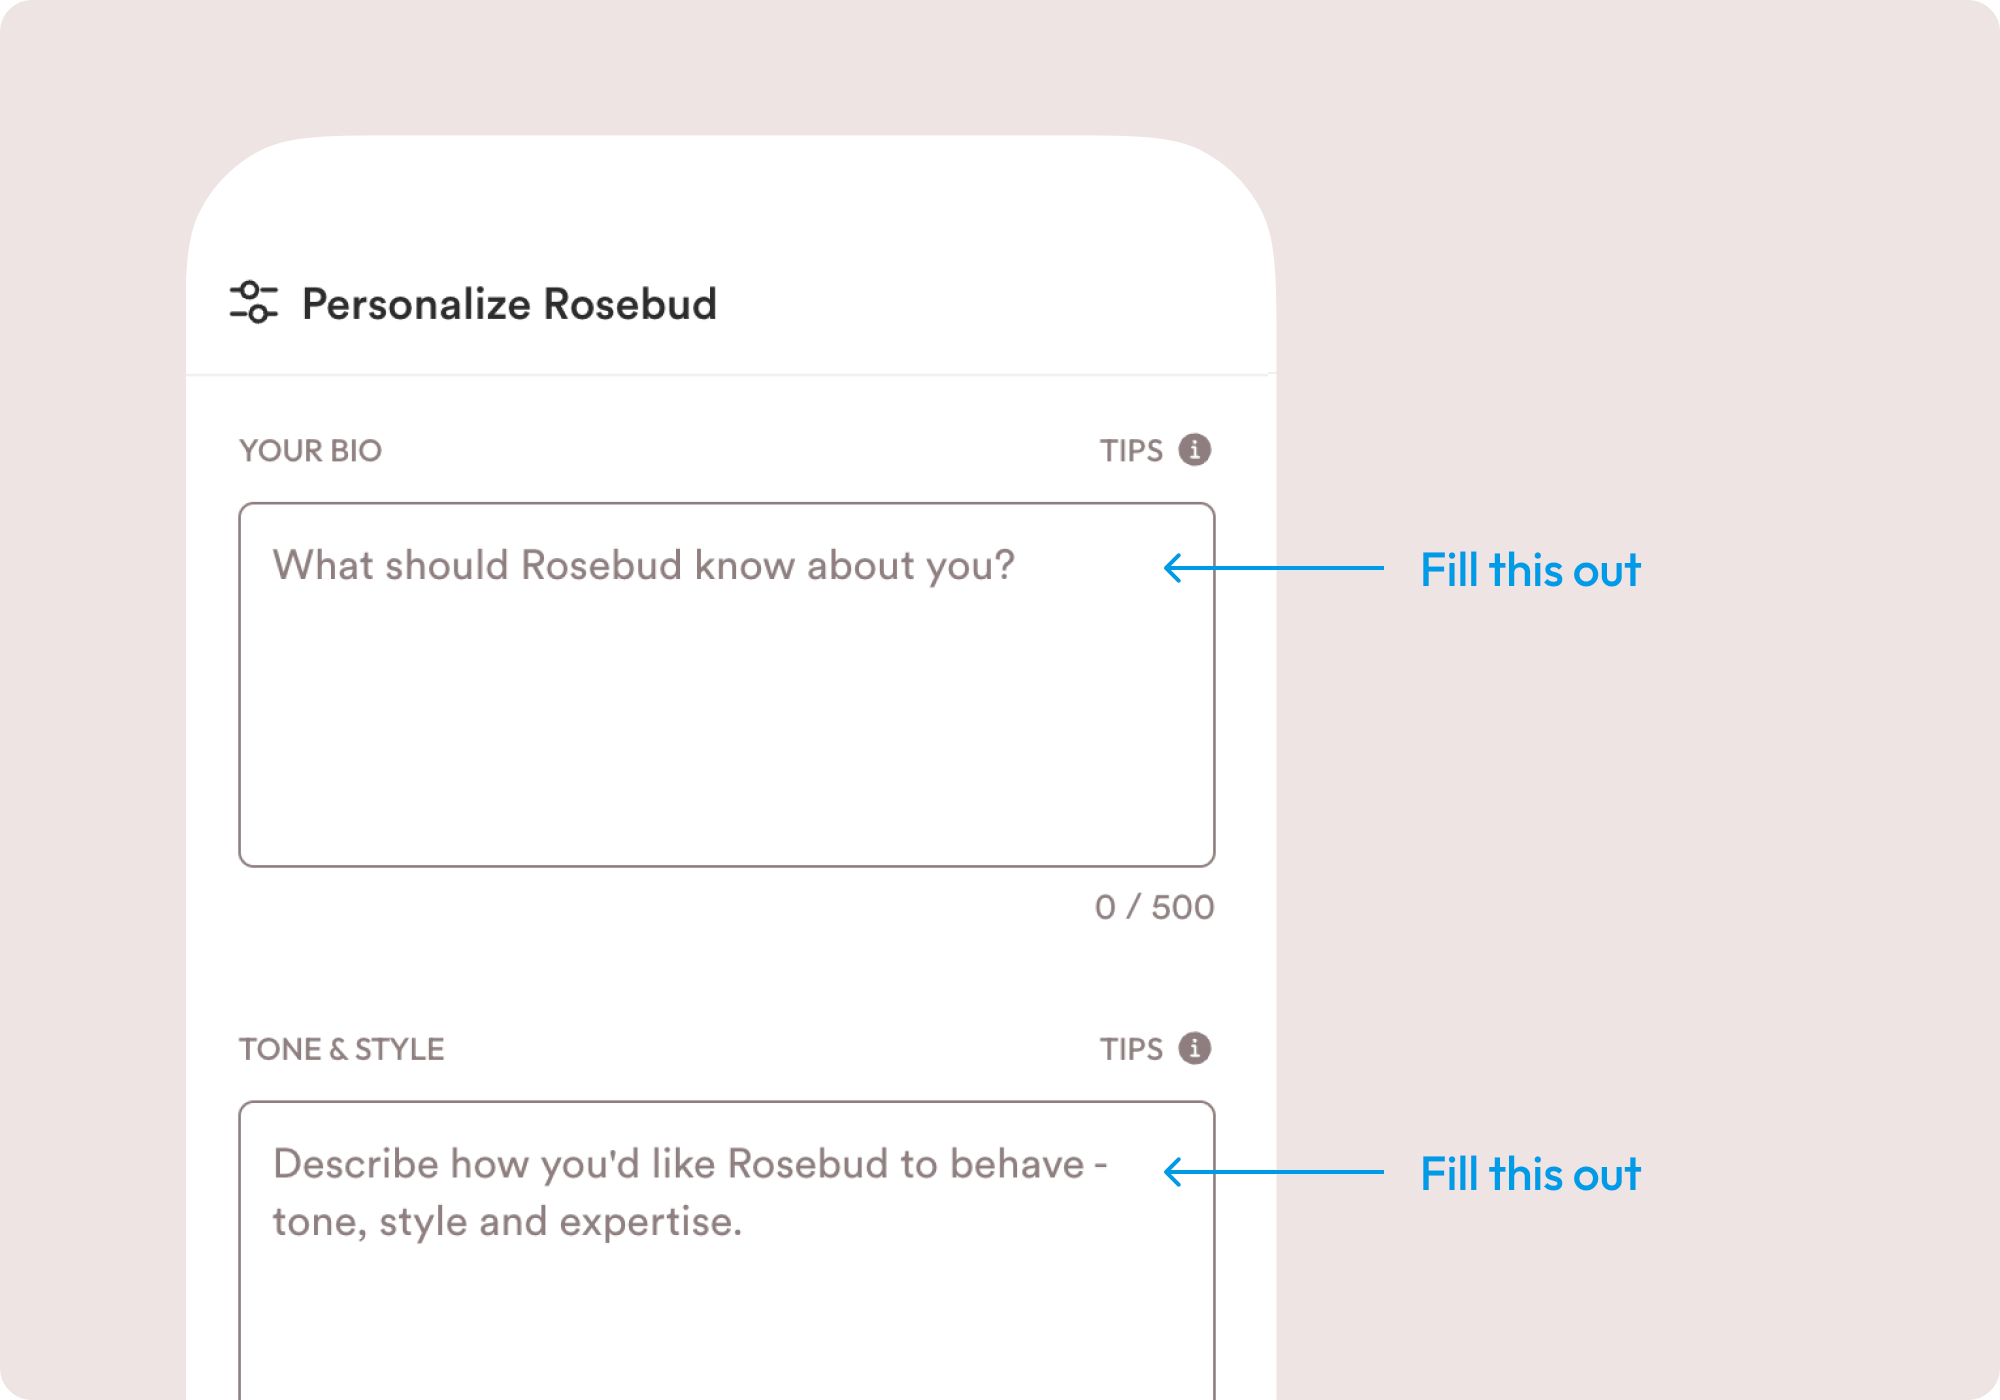This screenshot has width=2000, height=1400.
Task: Open the Tone & Style tips info icon
Action: [x=1194, y=1048]
